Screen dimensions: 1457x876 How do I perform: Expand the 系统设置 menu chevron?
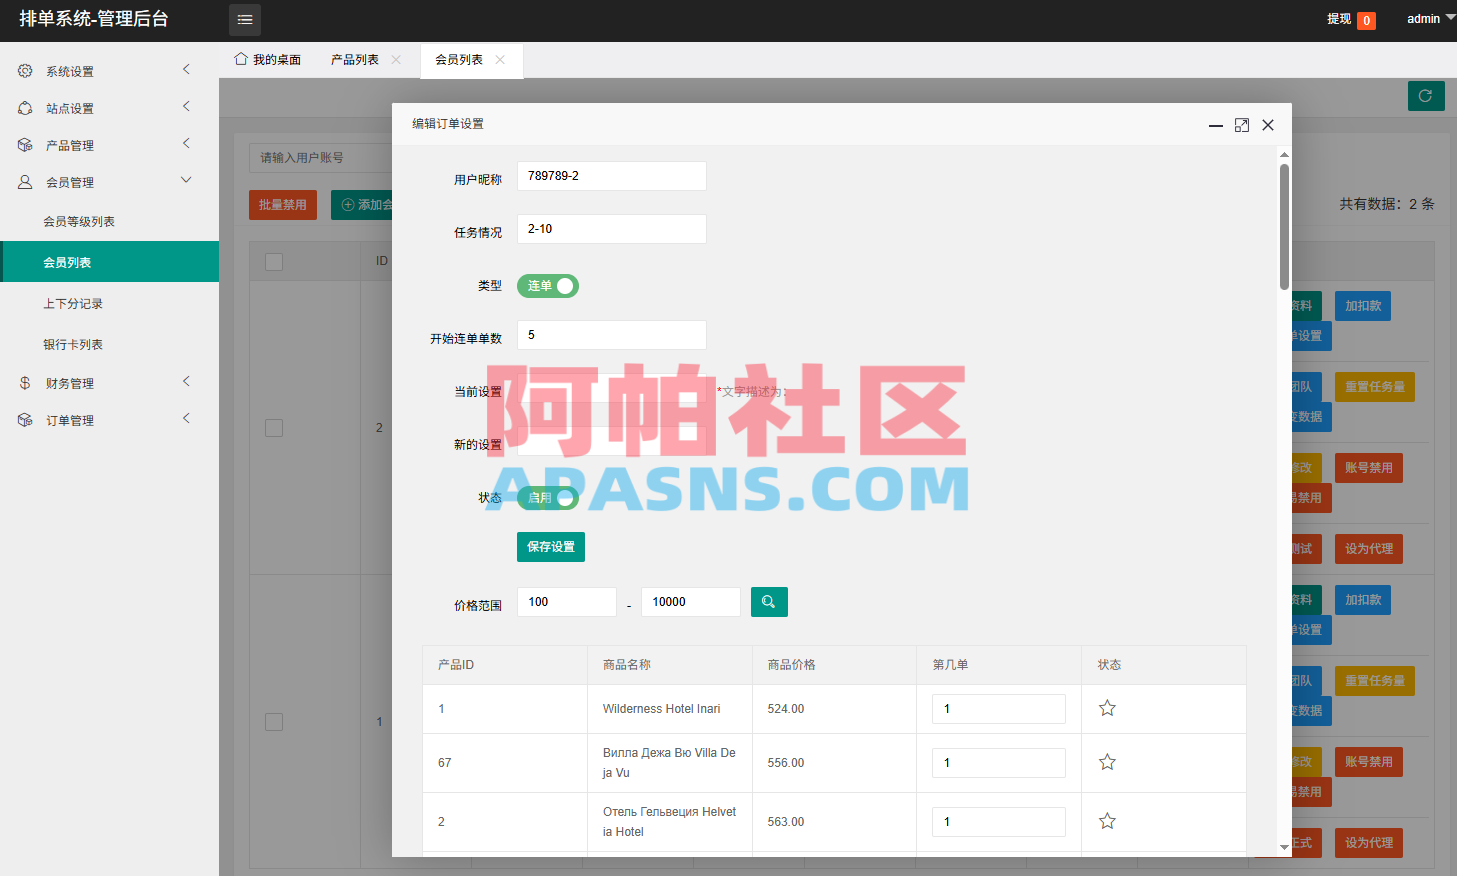click(186, 69)
